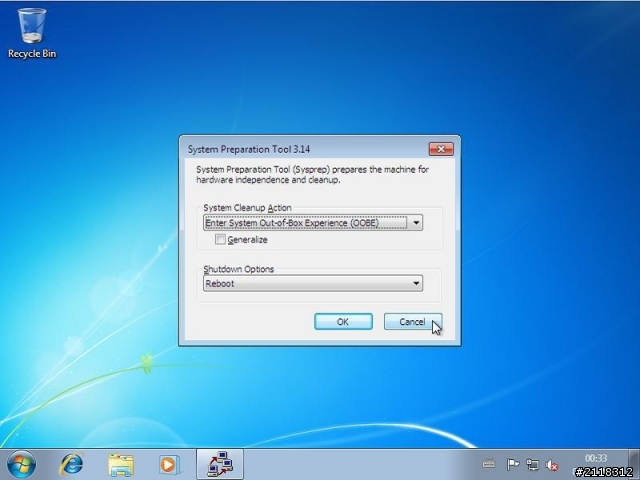Open the Action Center flag icon
Screen dimensions: 640x480
point(512,464)
